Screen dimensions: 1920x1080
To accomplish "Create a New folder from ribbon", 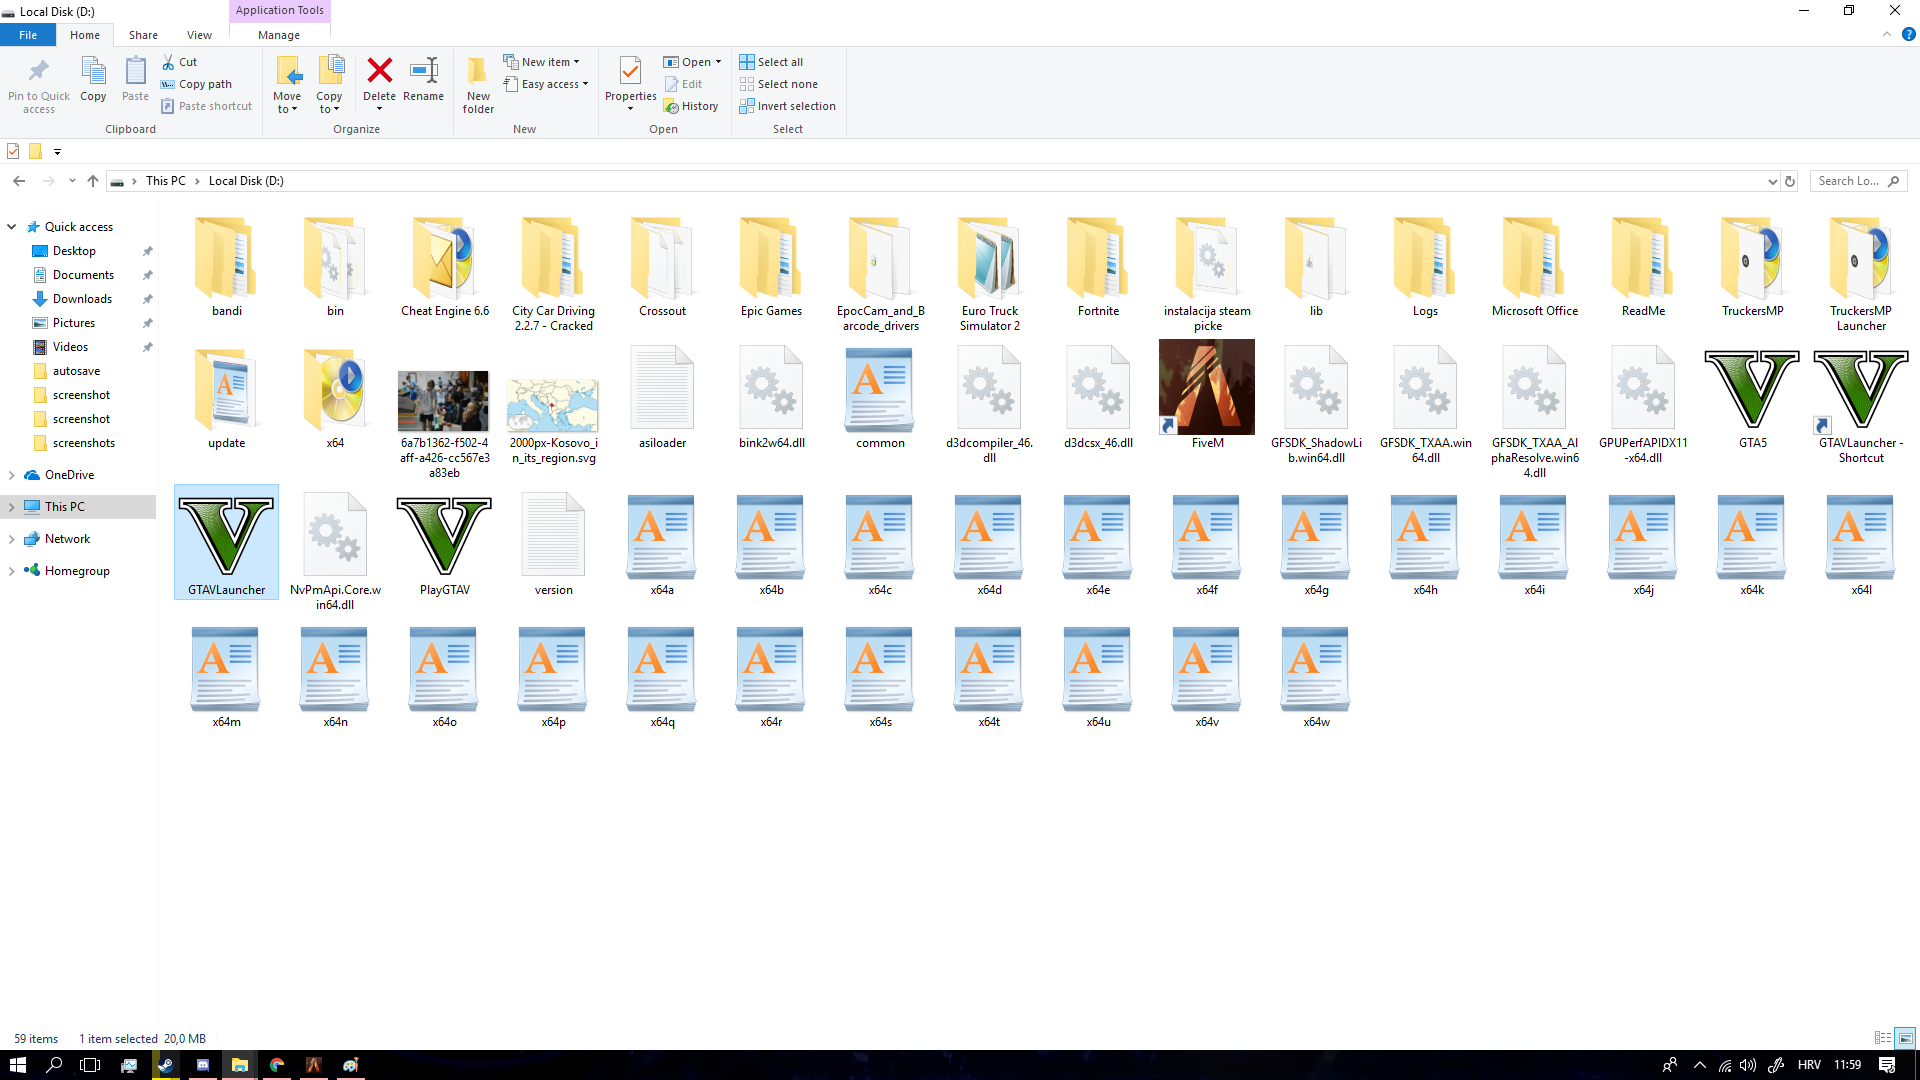I will (478, 85).
